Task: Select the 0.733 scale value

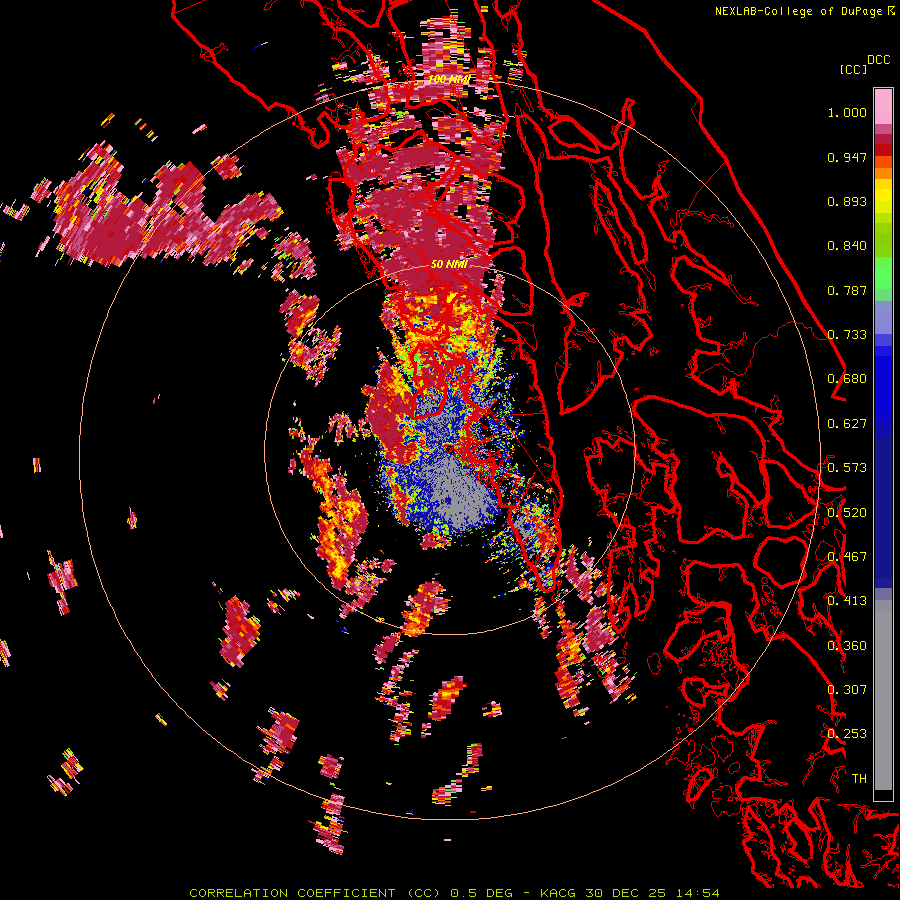Action: (x=847, y=335)
